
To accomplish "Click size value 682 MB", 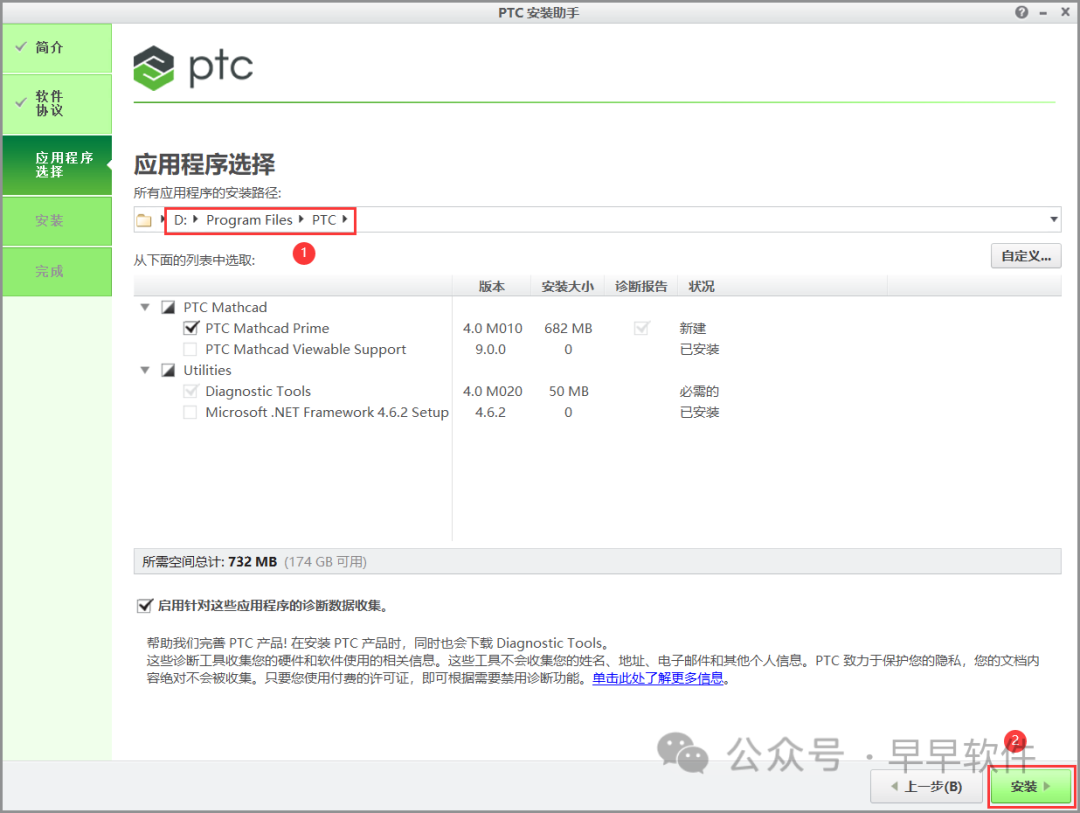I will (x=568, y=329).
